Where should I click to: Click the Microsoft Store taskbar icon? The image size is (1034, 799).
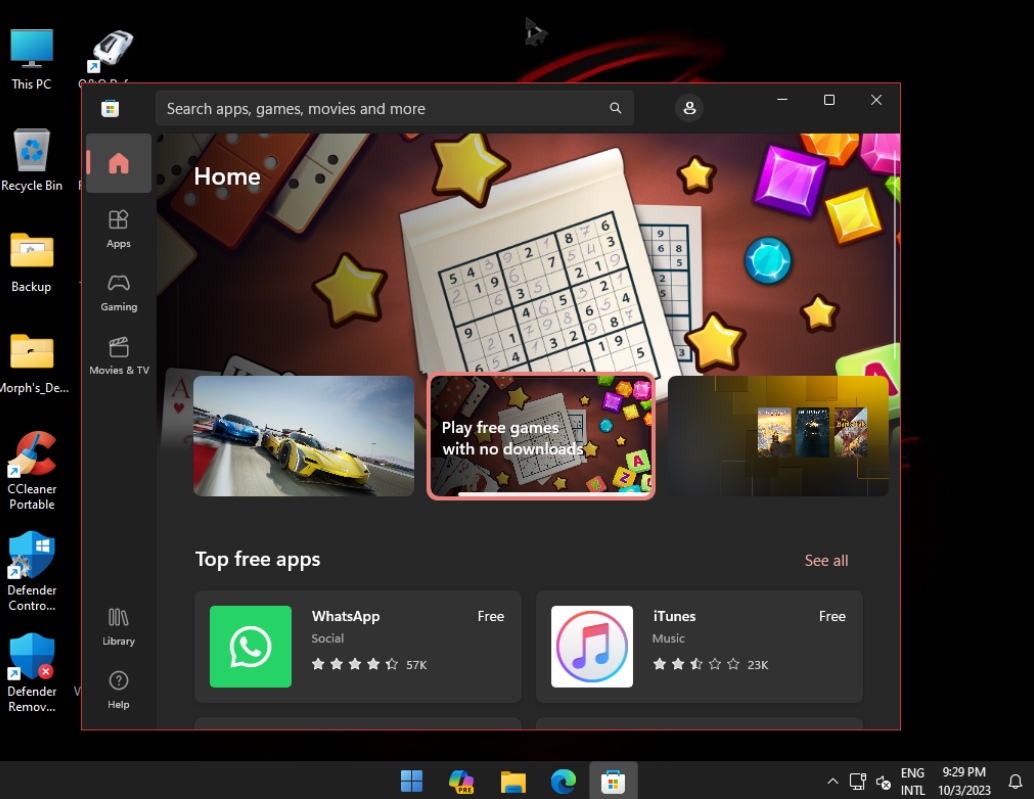[613, 781]
